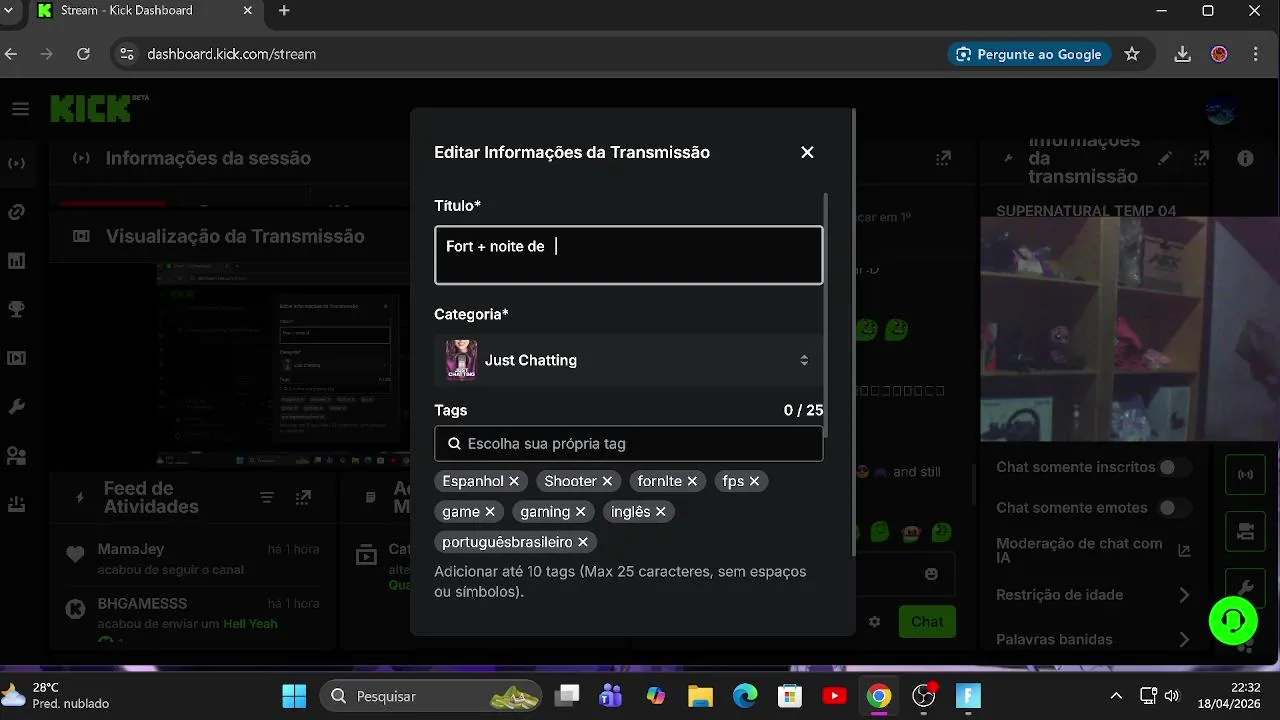The height and width of the screenshot is (720, 1280).
Task: Open YouTube app from taskbar
Action: click(834, 696)
